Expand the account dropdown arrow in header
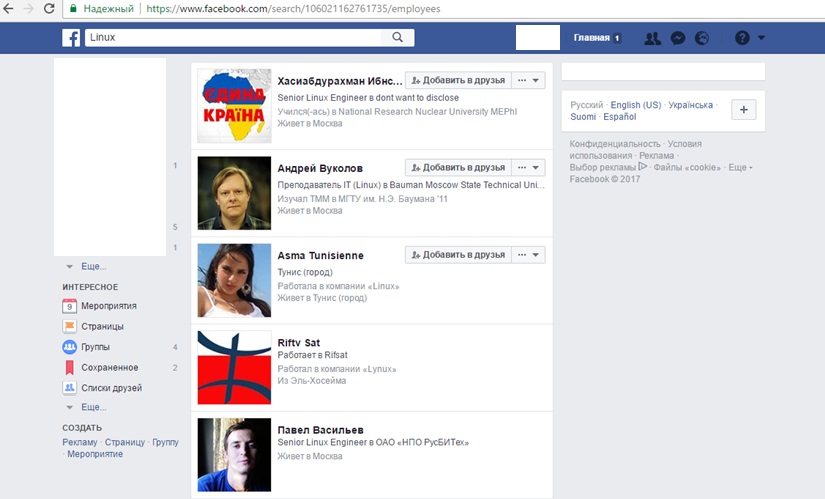825x499 pixels. 761,37
